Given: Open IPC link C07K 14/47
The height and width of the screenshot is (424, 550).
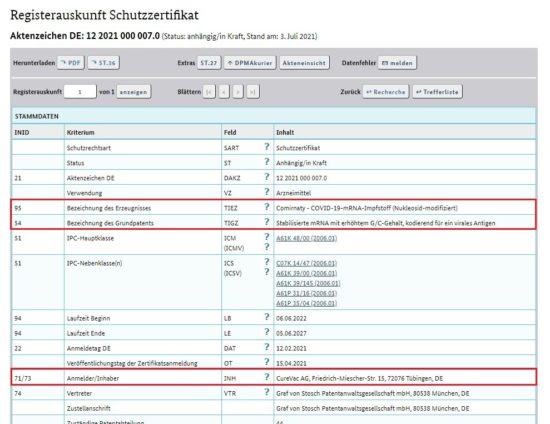Looking at the screenshot, I should click(x=306, y=263).
